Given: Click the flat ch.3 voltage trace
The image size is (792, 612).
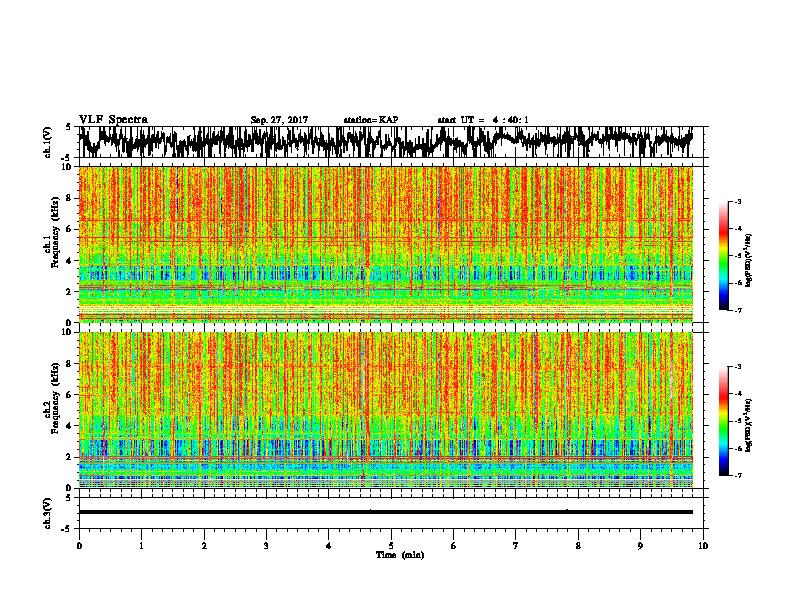Looking at the screenshot, I should [x=385, y=512].
